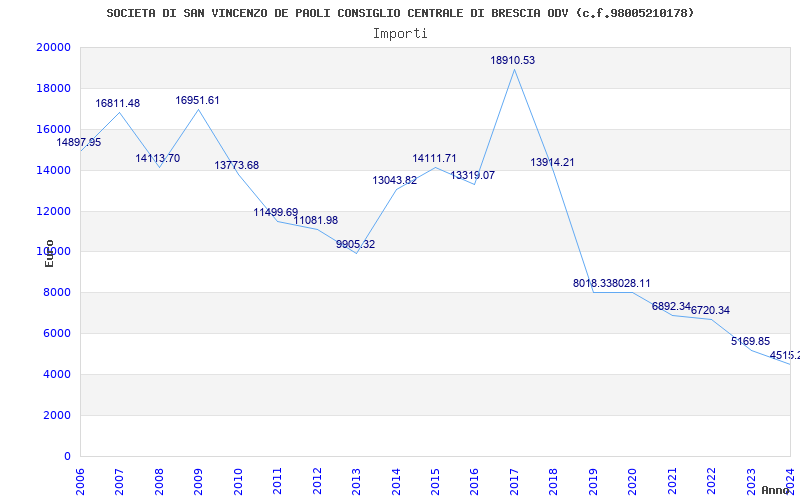Click the x-axis year 2023
This screenshot has height=500, width=800.
(751, 481)
